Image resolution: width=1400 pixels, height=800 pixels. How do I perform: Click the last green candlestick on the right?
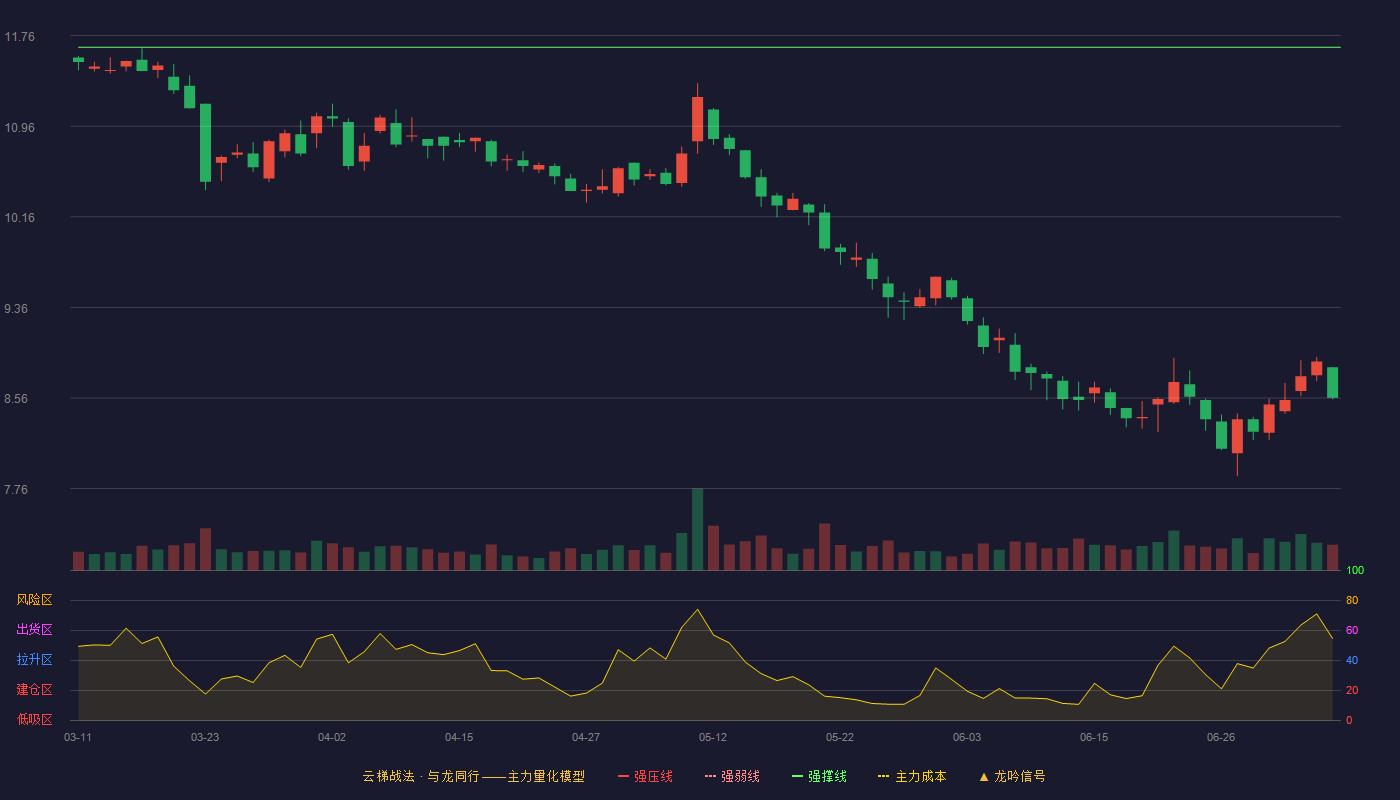1332,383
